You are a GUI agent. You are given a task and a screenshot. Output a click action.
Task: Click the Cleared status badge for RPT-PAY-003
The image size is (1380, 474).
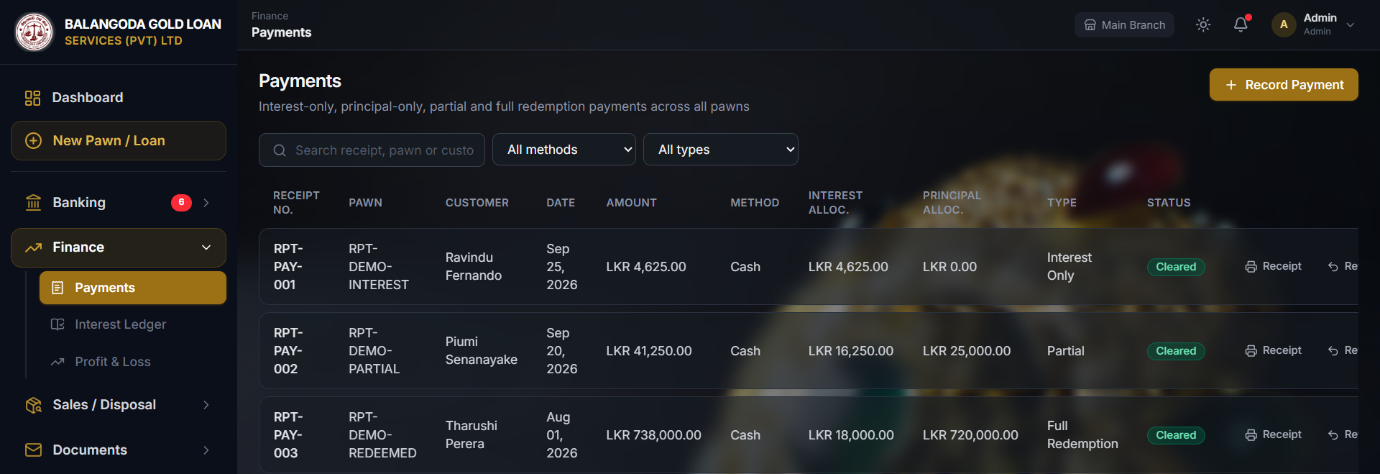point(1176,435)
